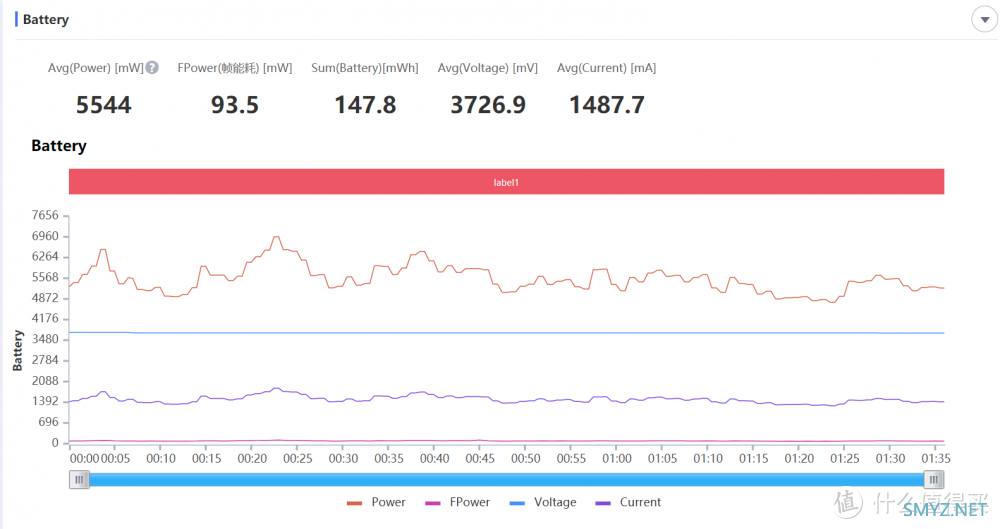The height and width of the screenshot is (529, 1000).
Task: Click the 01:00 time axis label
Action: 617,459
